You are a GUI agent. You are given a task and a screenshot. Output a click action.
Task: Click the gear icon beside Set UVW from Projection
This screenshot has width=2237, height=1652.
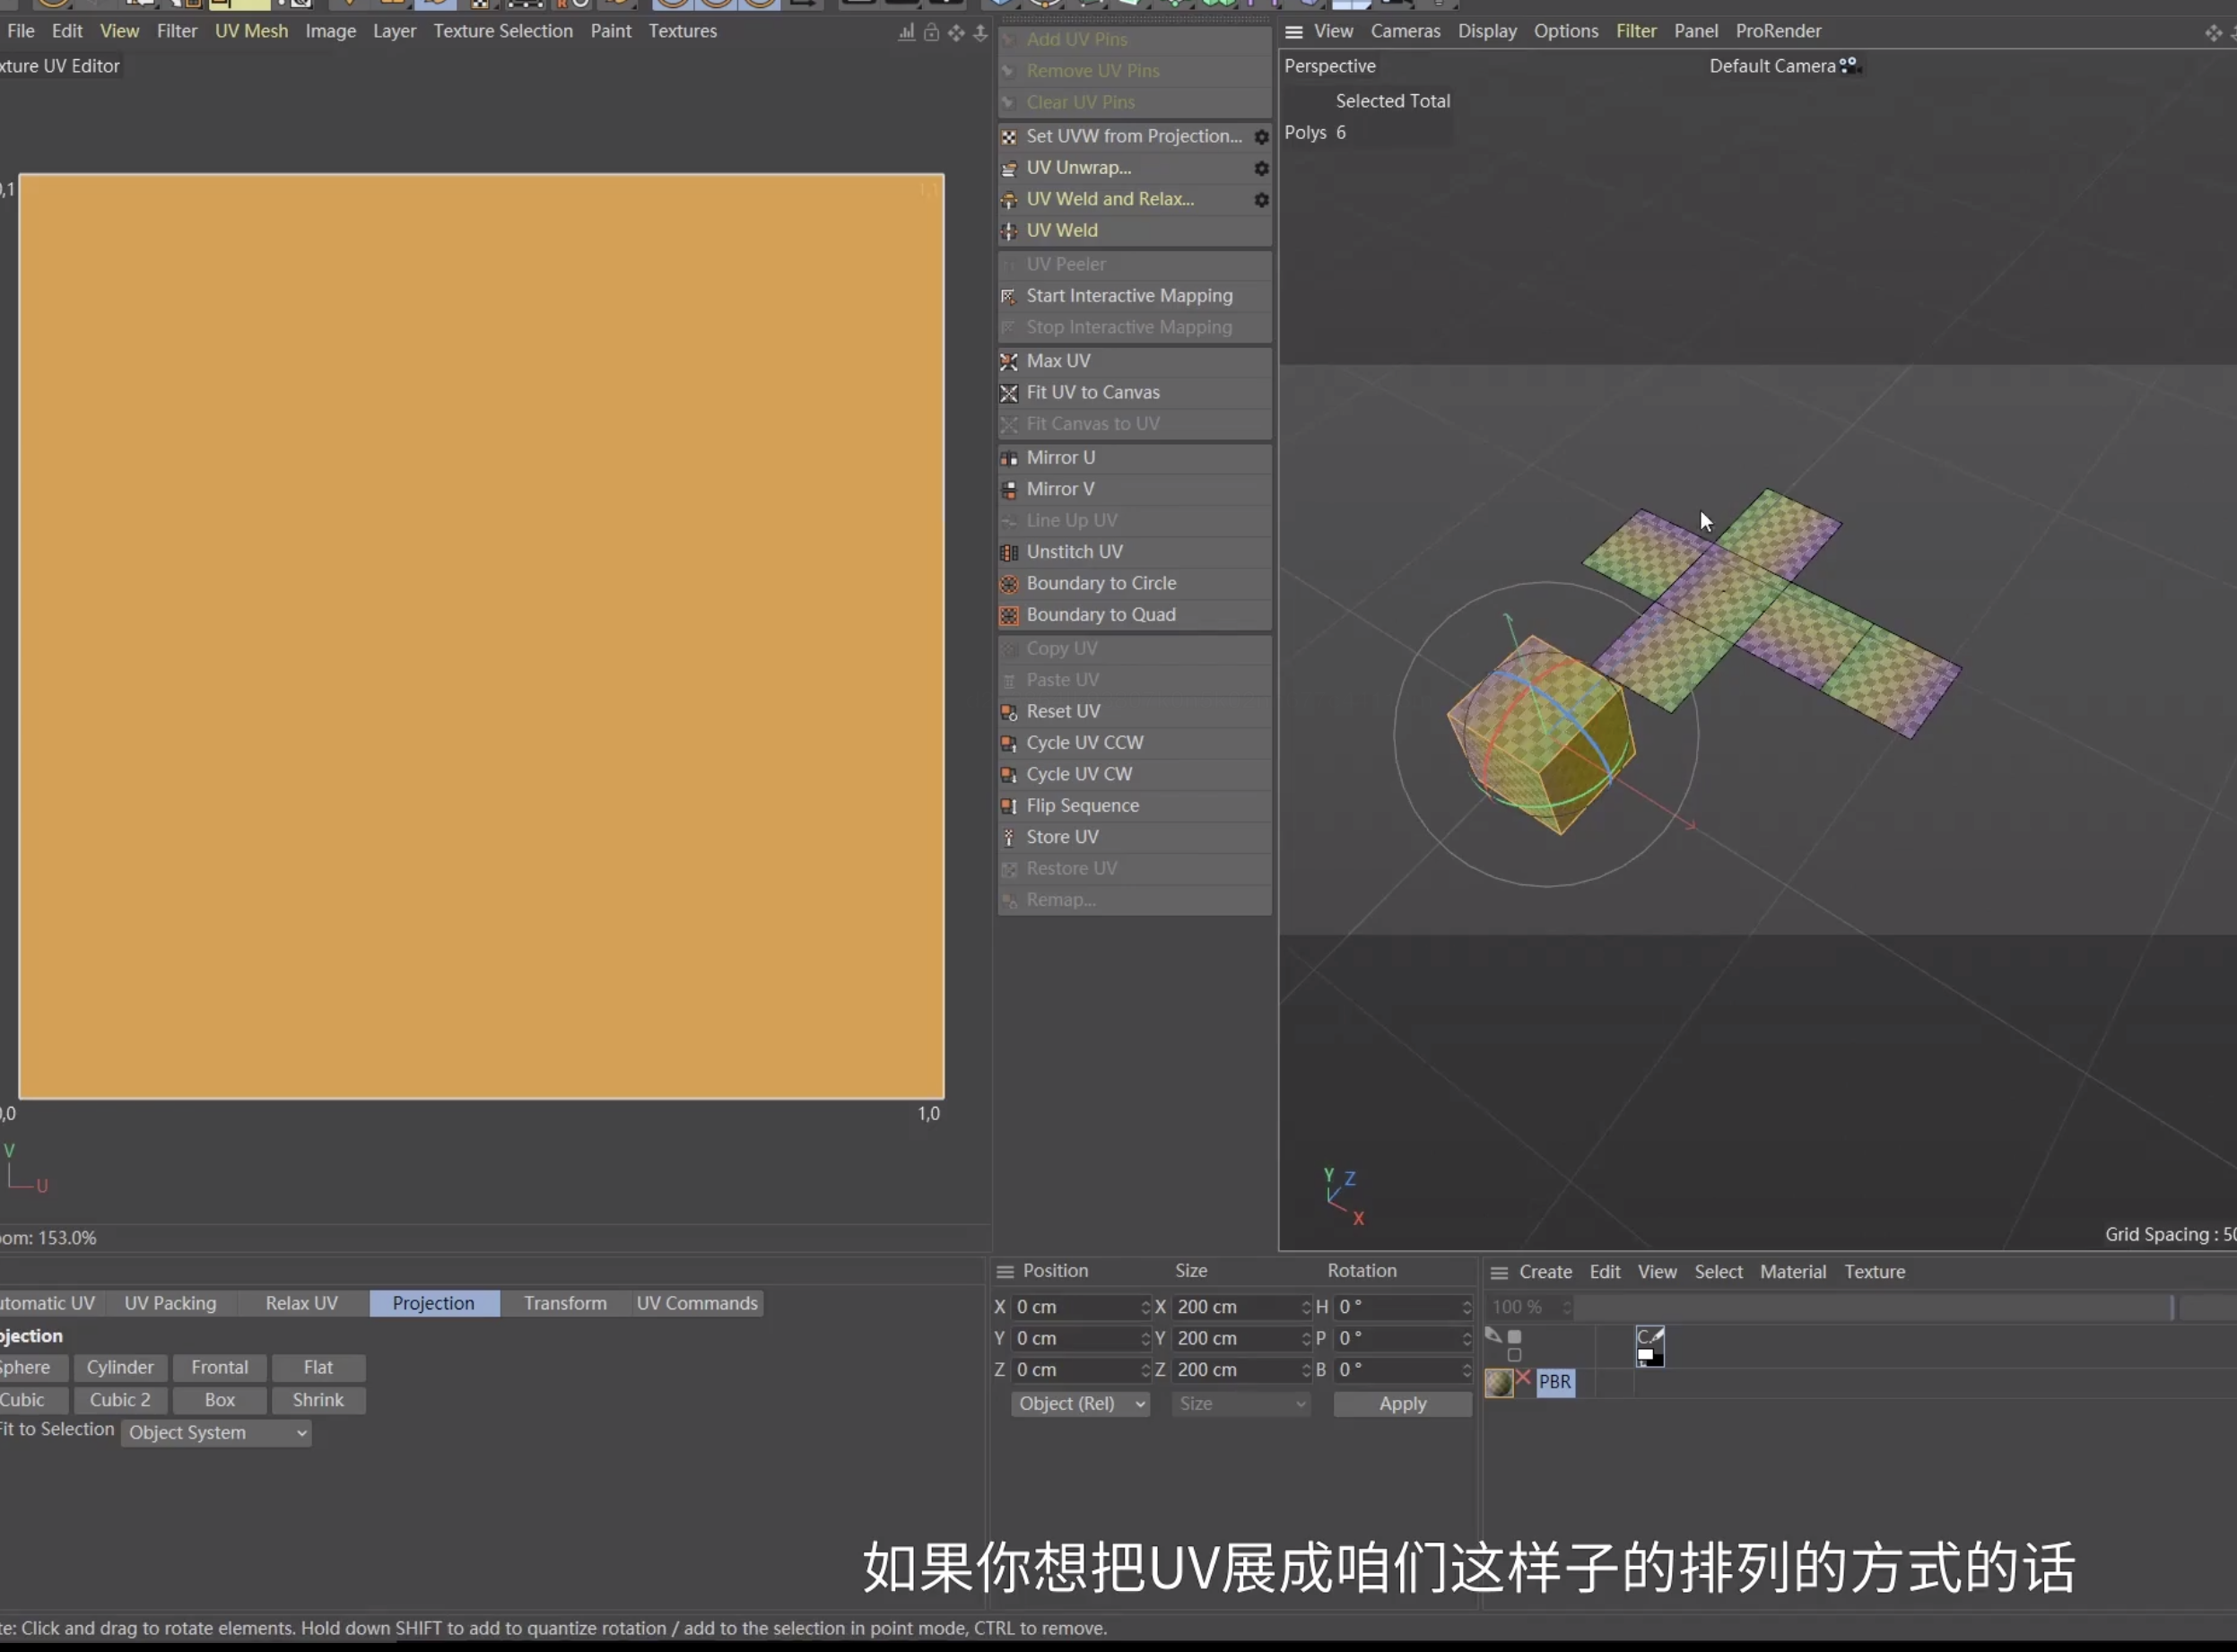tap(1261, 137)
